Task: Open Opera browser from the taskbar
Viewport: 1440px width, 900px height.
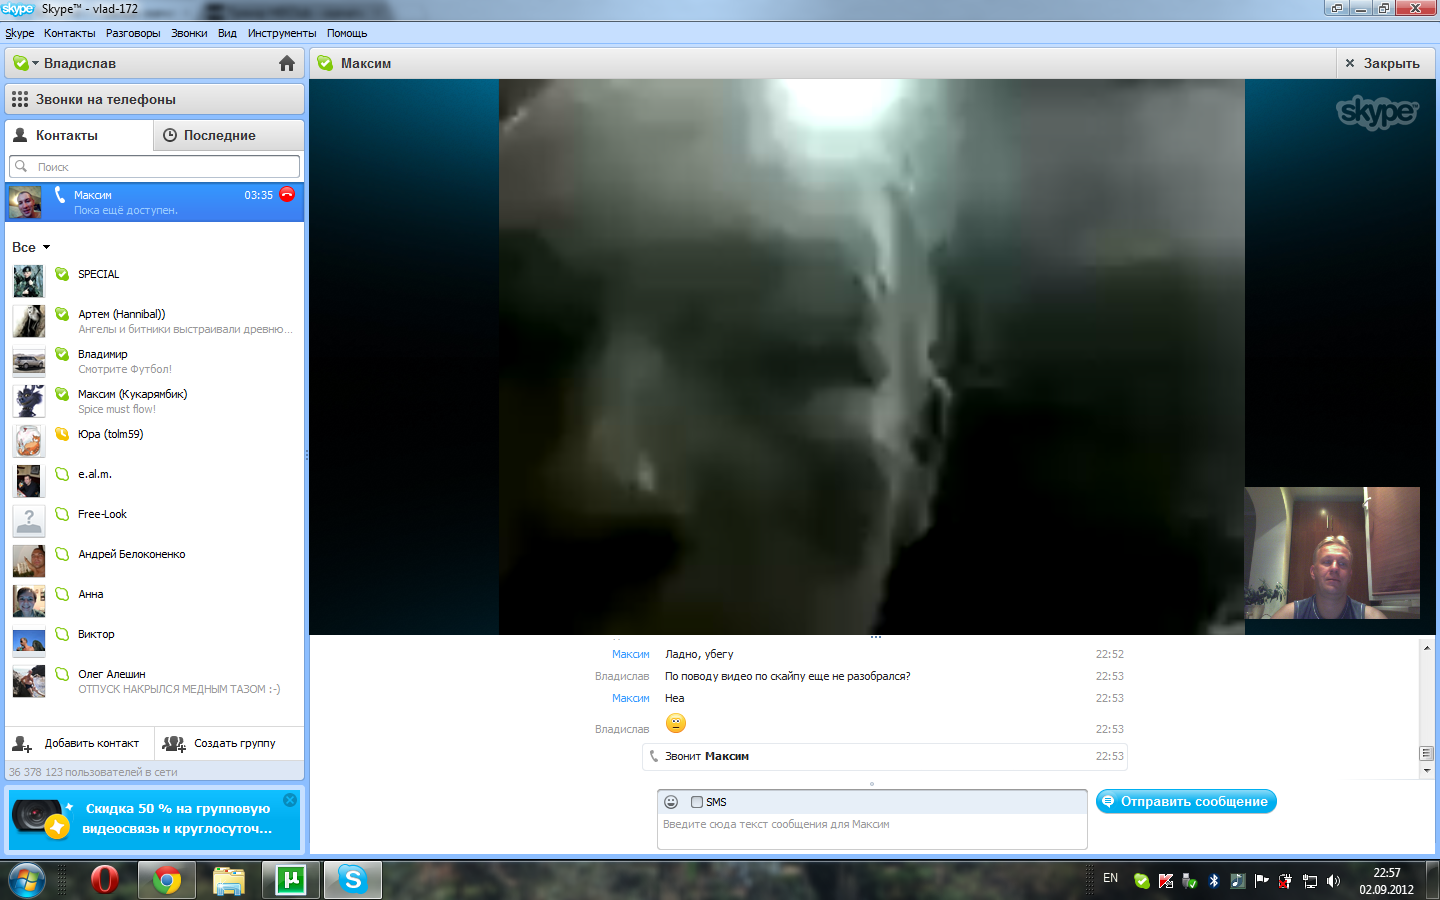Action: pyautogui.click(x=104, y=880)
